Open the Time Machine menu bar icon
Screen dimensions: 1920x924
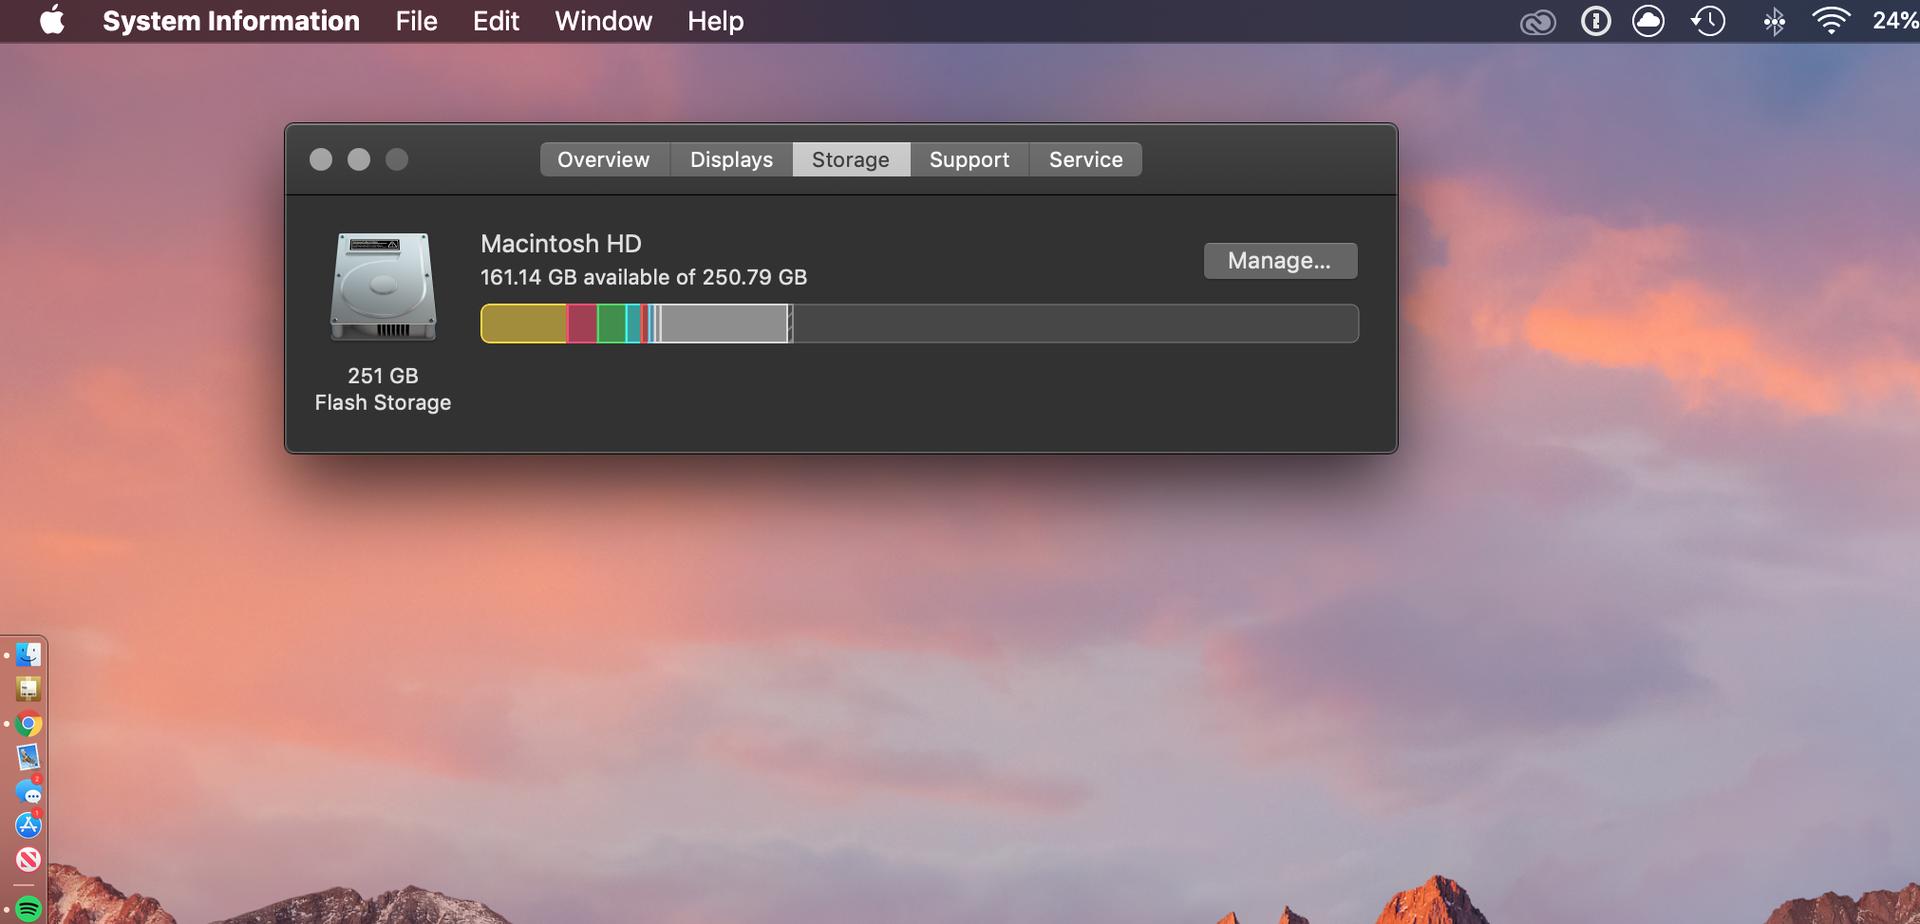[x=1708, y=21]
